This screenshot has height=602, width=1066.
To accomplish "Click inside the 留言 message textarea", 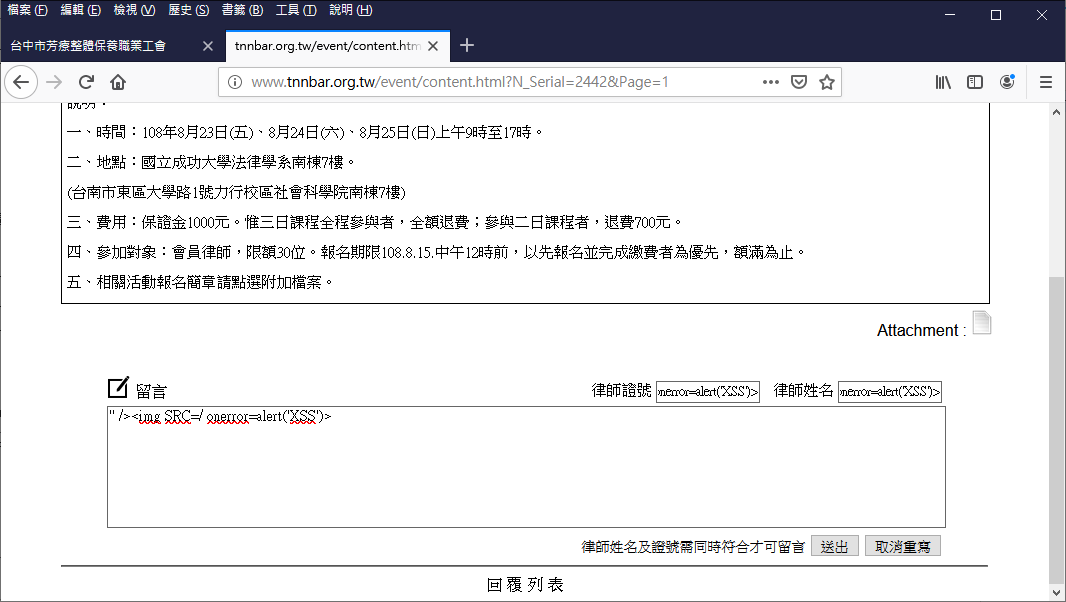I will [x=526, y=467].
